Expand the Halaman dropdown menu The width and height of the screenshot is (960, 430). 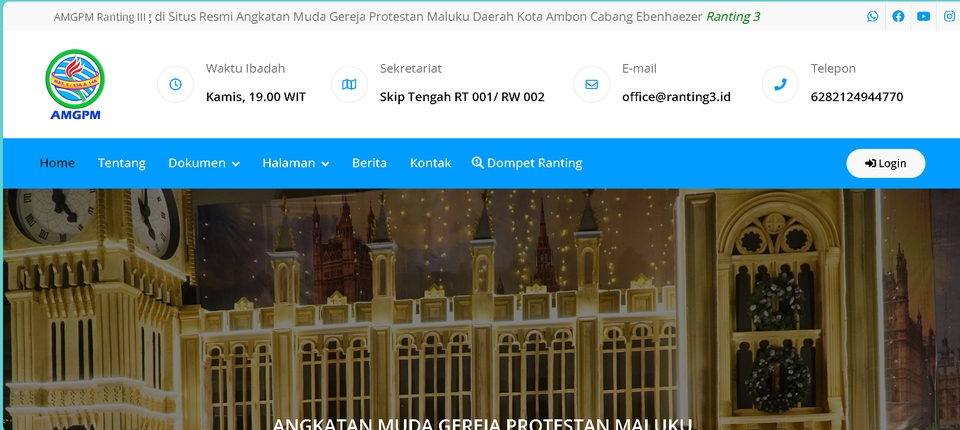296,163
